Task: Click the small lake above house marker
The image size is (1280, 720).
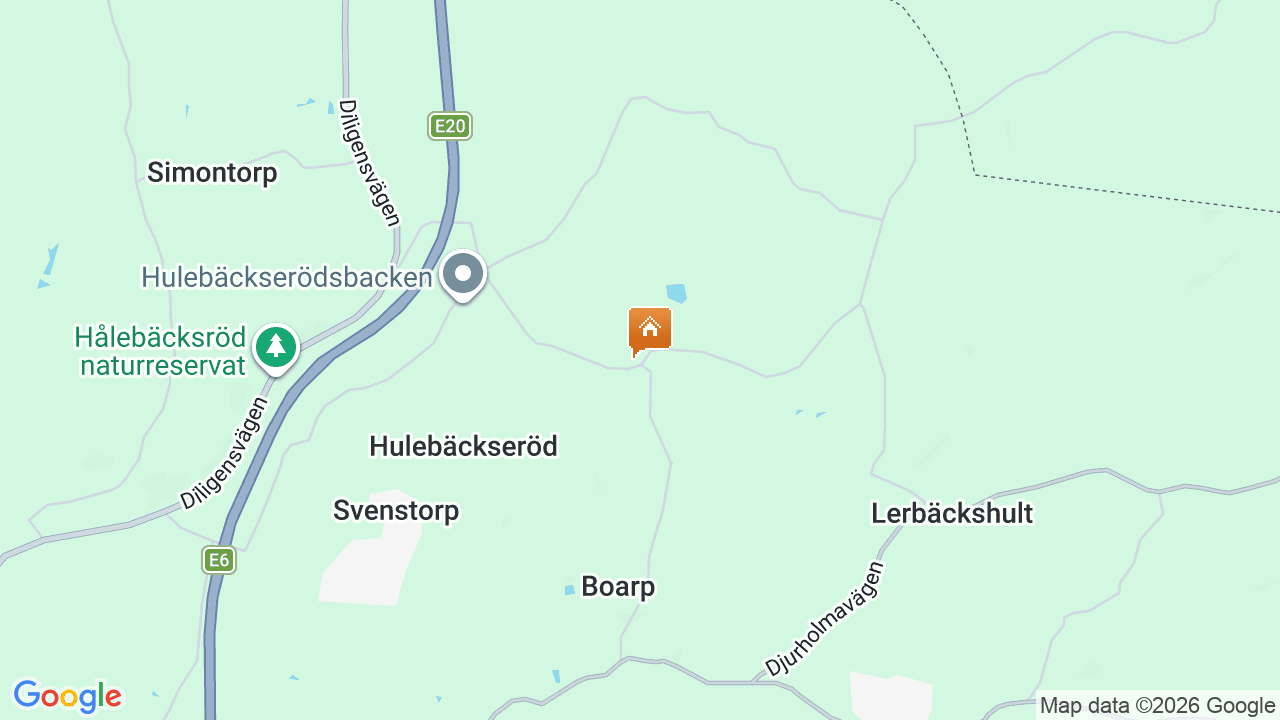Action: click(677, 293)
